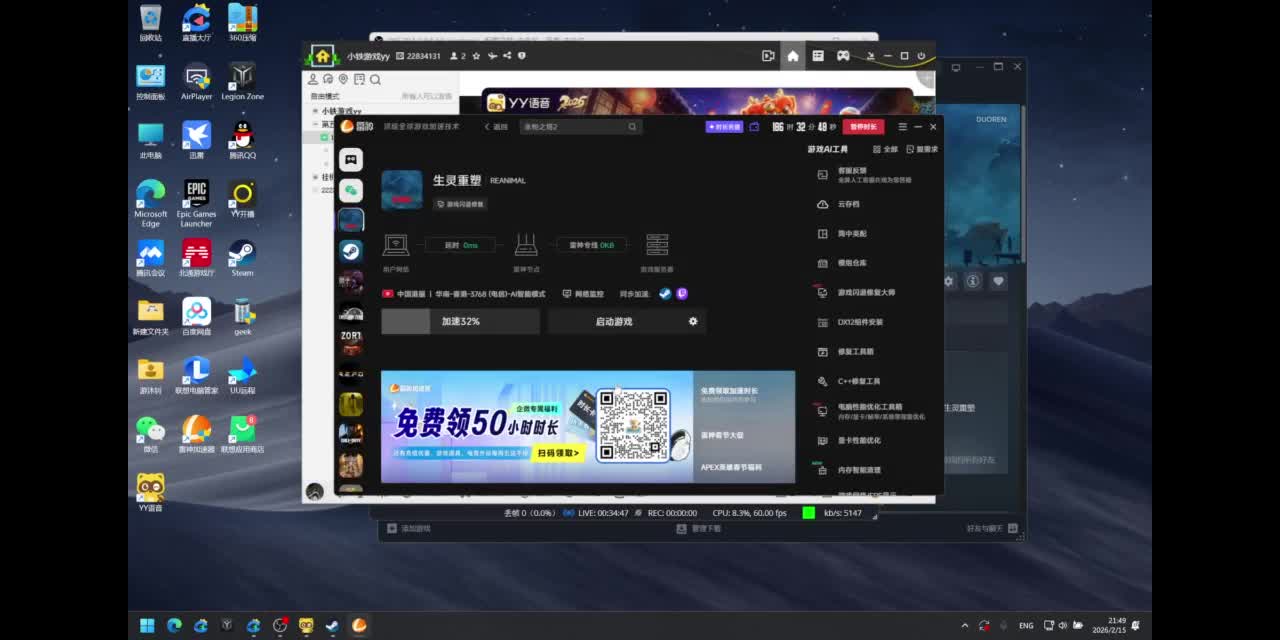Image resolution: width=1280 pixels, height=640 pixels.
Task: Click the YY channel location pin icon
Action: coord(343,79)
